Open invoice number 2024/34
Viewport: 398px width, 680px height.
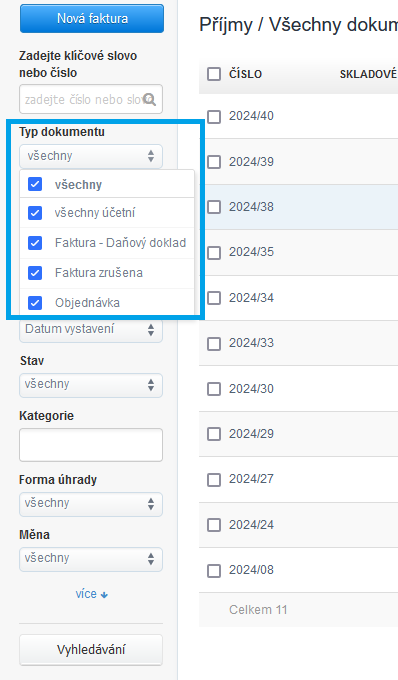pos(251,298)
